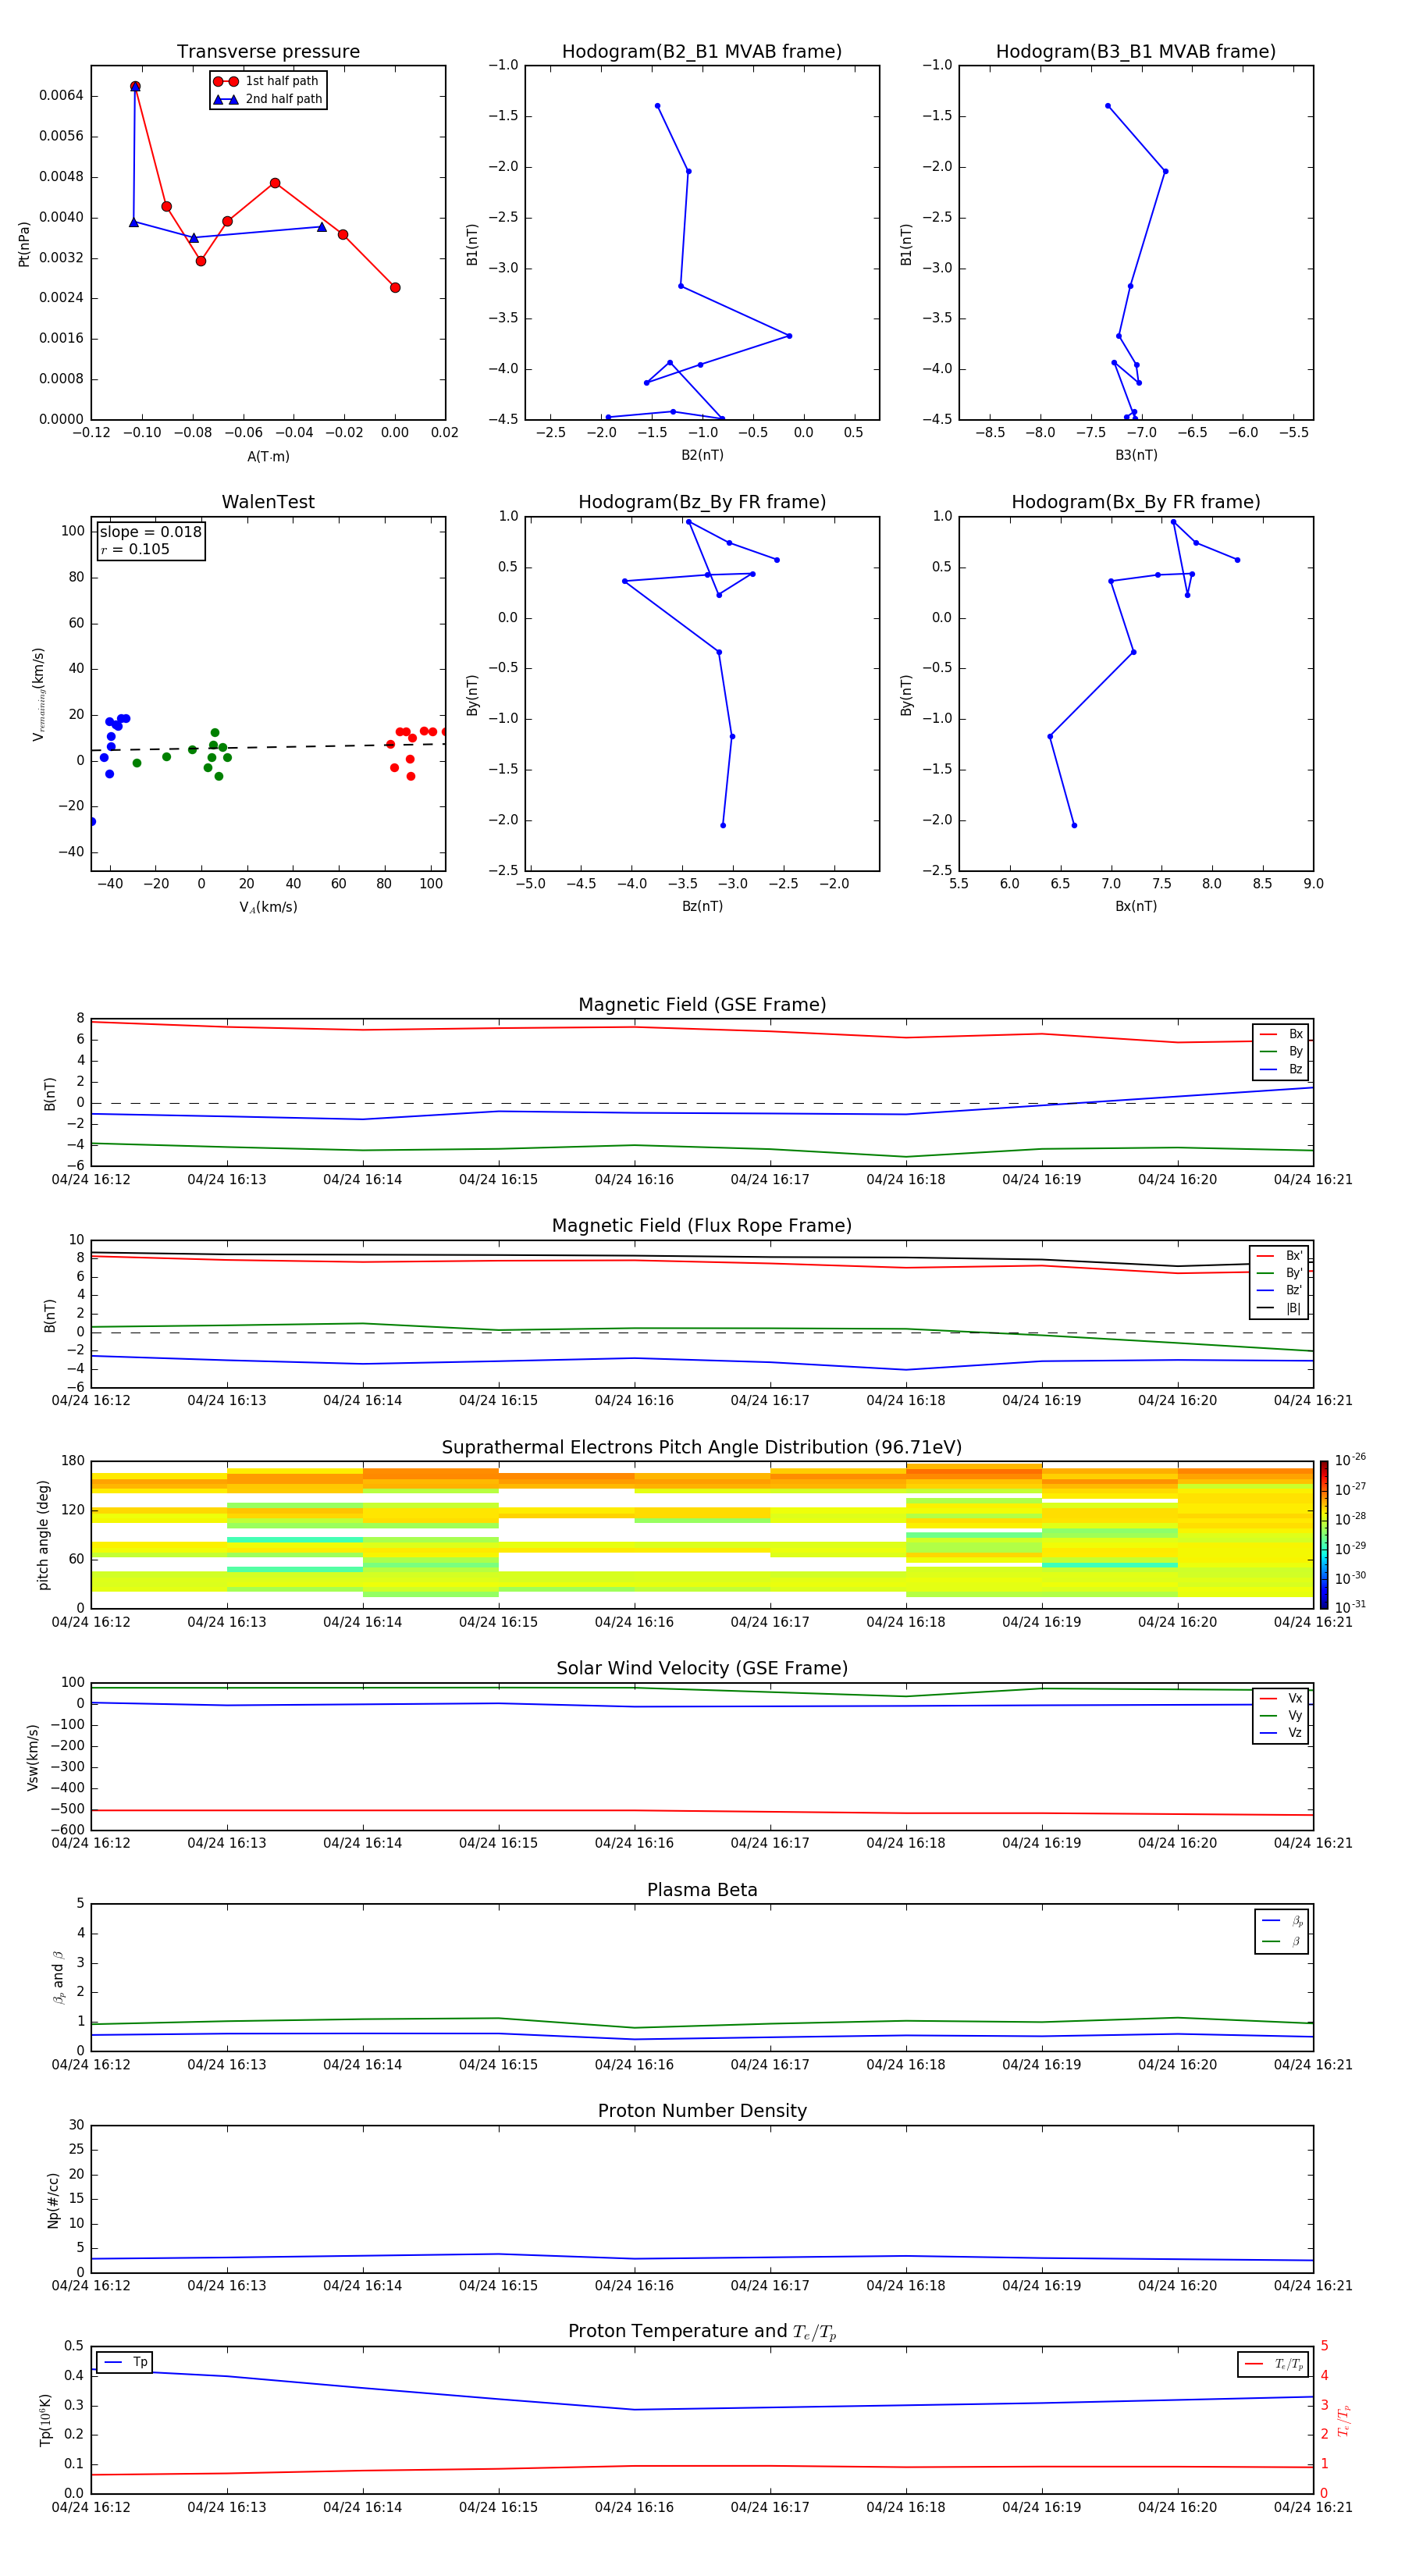Viewport: 1405px width, 2576px height.
Task: Click 'Vsw(km/s)' y-axis label
Action: [x=33, y=1757]
